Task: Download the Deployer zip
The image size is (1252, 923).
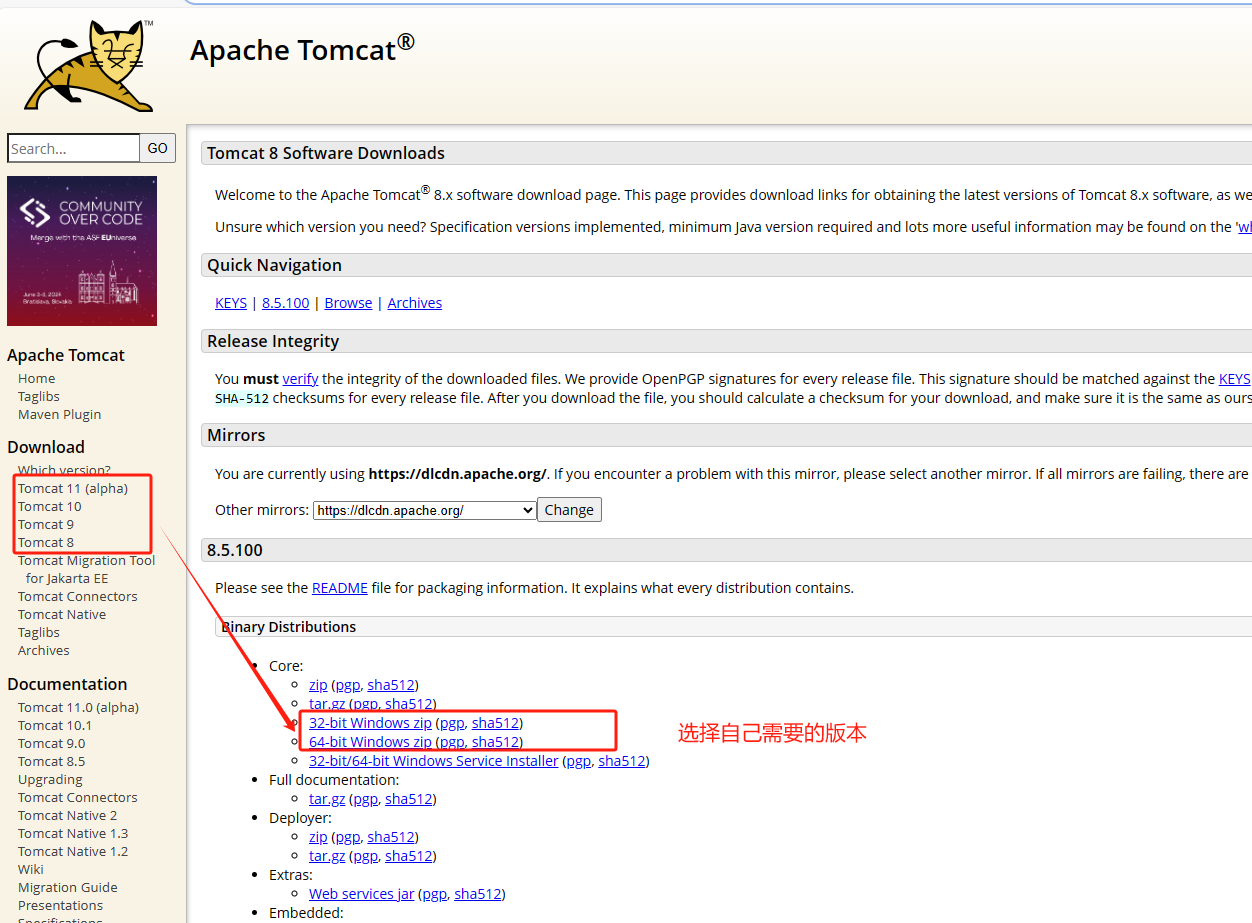Action: [x=318, y=837]
